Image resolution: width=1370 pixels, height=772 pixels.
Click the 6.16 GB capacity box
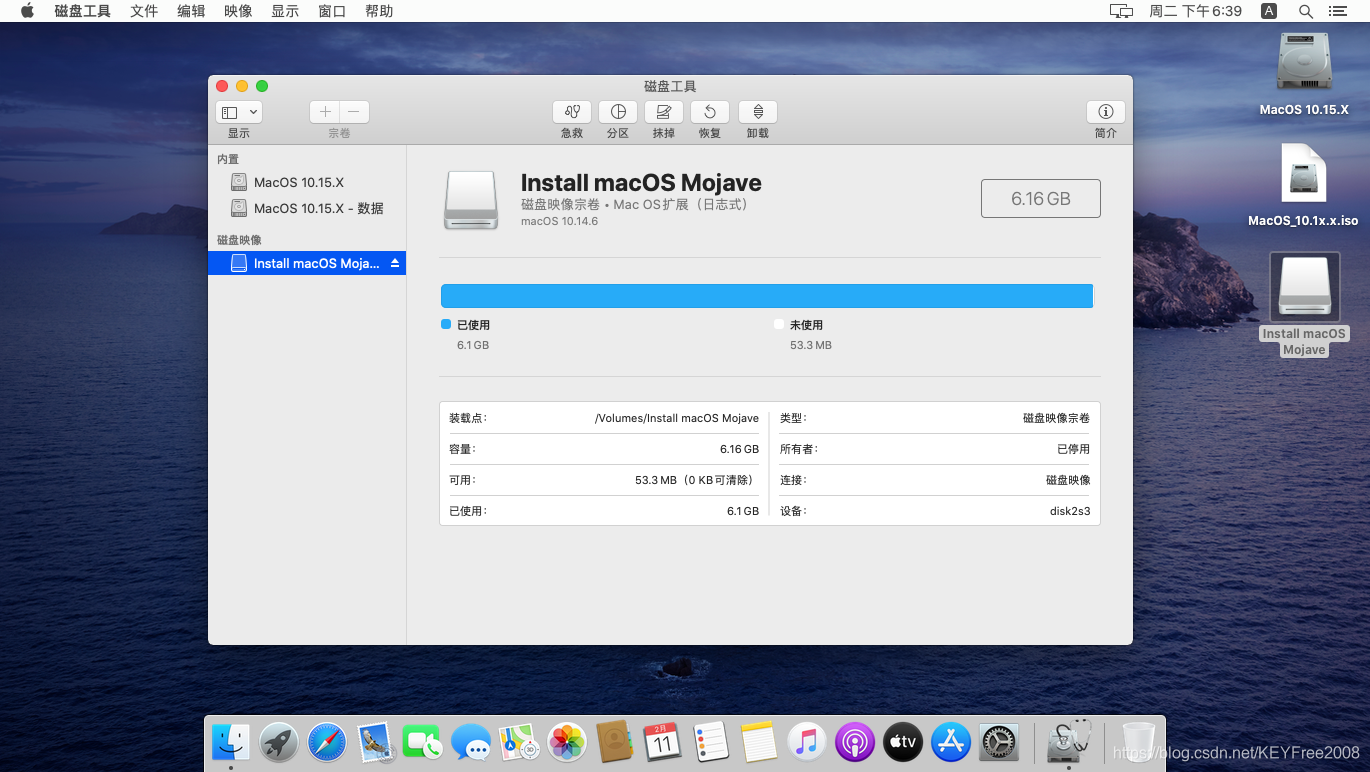[x=1041, y=199]
